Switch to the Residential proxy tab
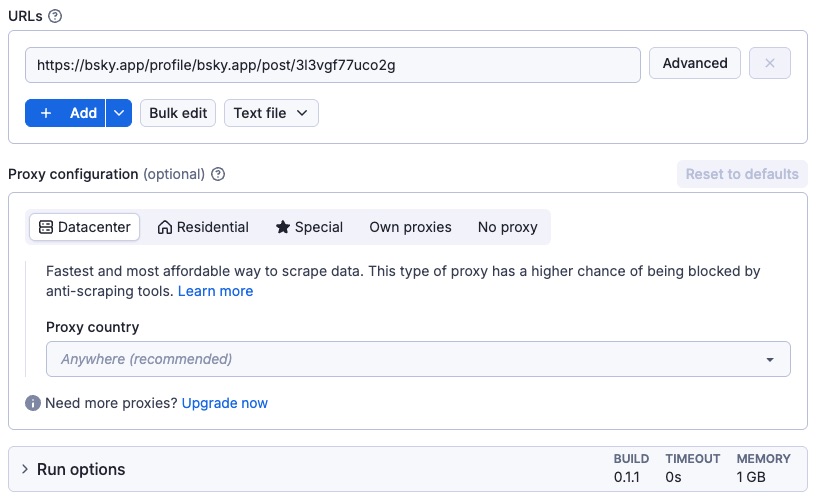This screenshot has height=501, width=821. tap(203, 227)
